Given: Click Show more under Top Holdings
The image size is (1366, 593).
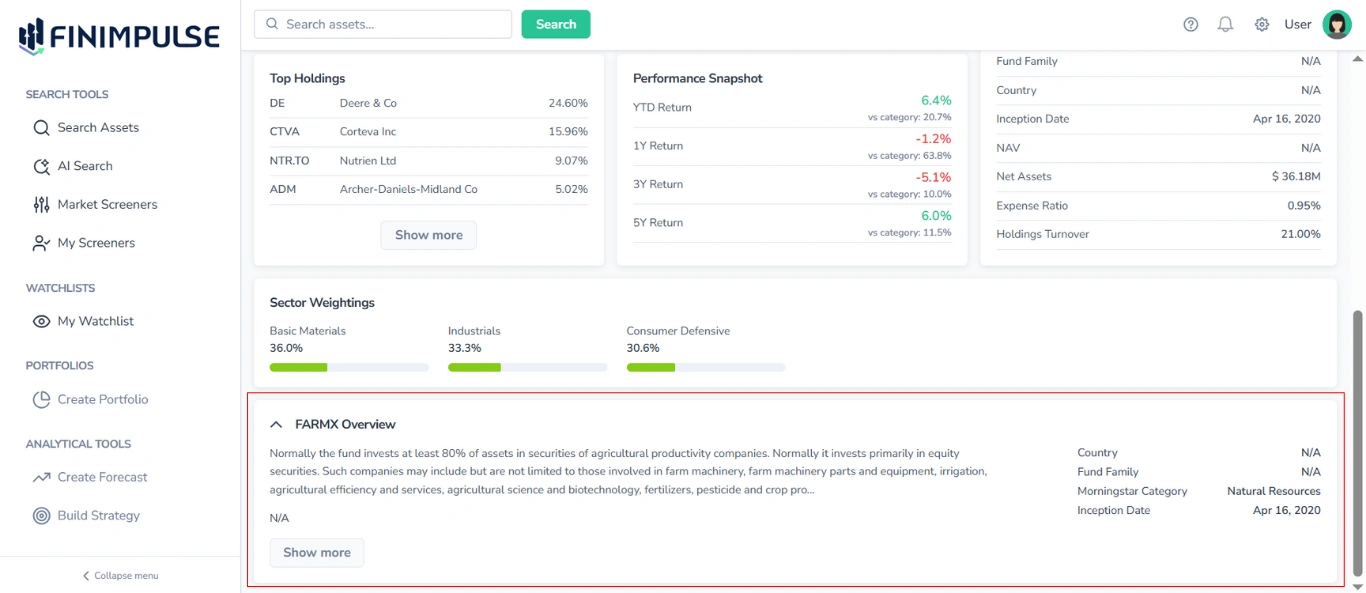Looking at the screenshot, I should pyautogui.click(x=428, y=235).
